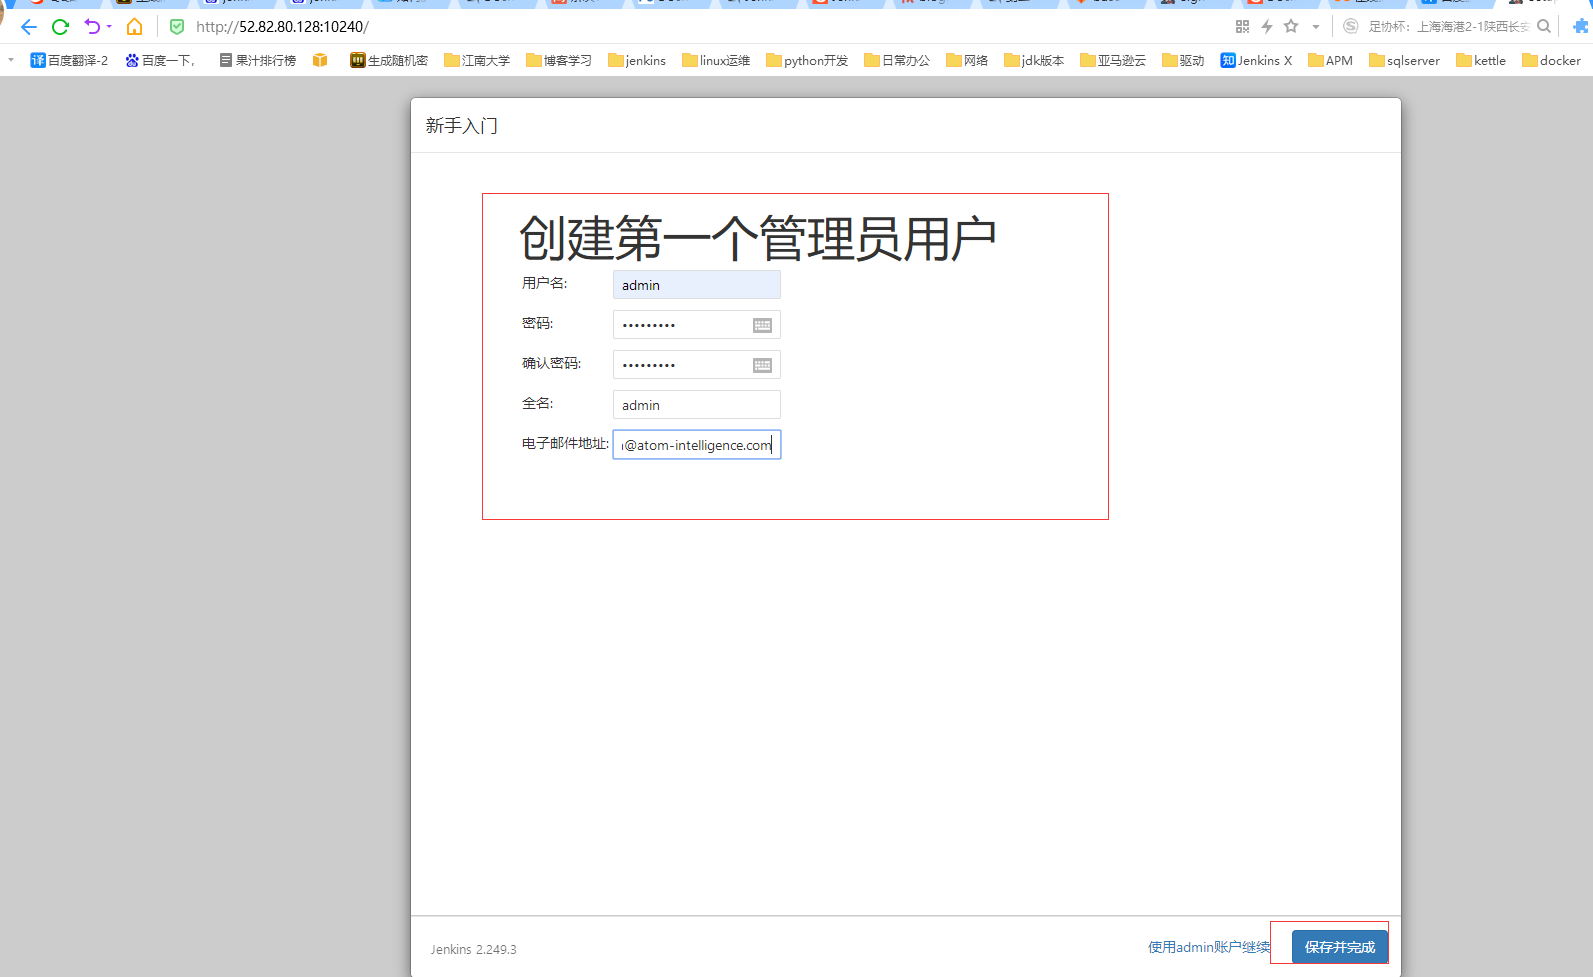Click the search magnifier icon in toolbar
Screen dimensions: 1593x977
pos(1544,27)
